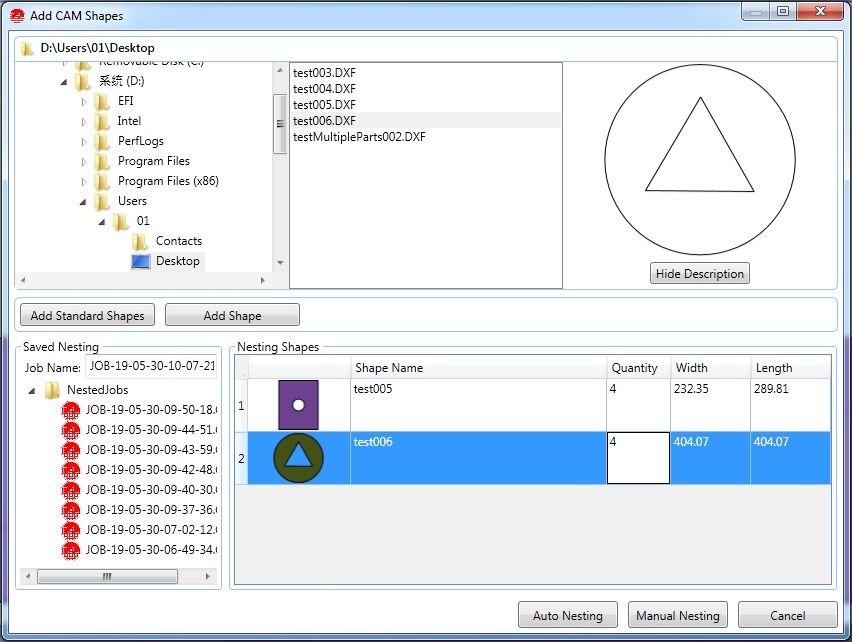Click the red icon for JOB-19-05-30-09-50-18
The height and width of the screenshot is (642, 852).
(x=71, y=410)
